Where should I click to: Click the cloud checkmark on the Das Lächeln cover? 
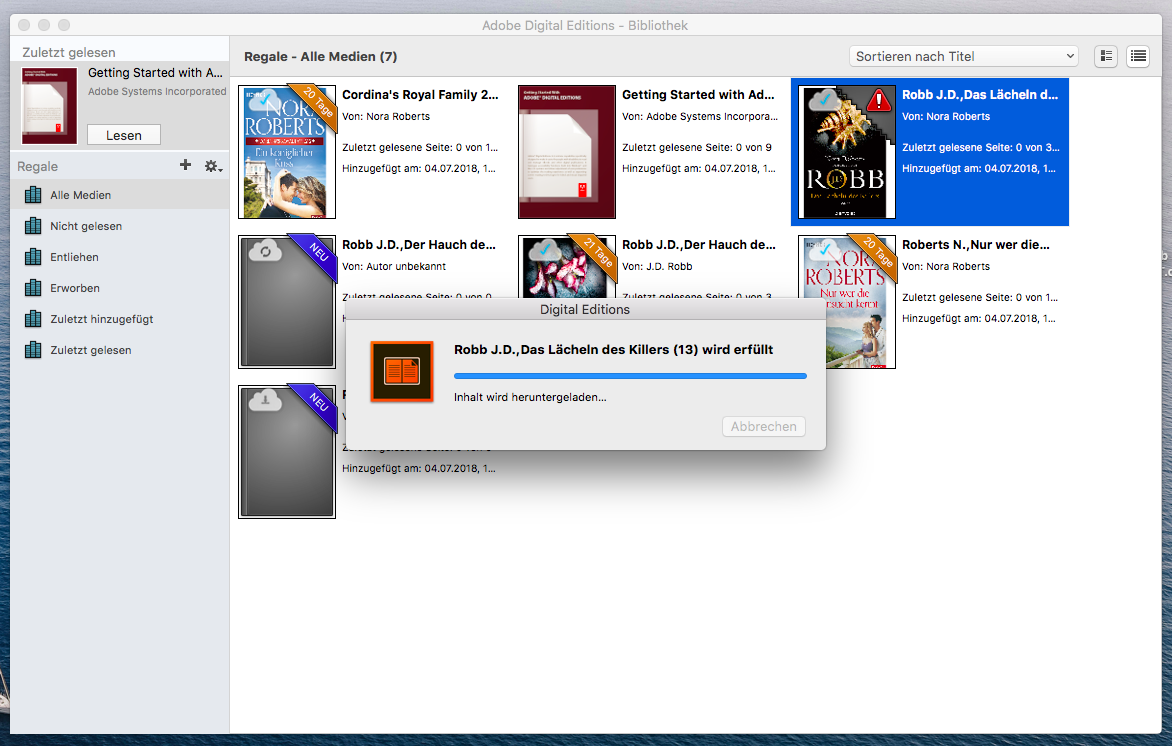pyautogui.click(x=825, y=100)
